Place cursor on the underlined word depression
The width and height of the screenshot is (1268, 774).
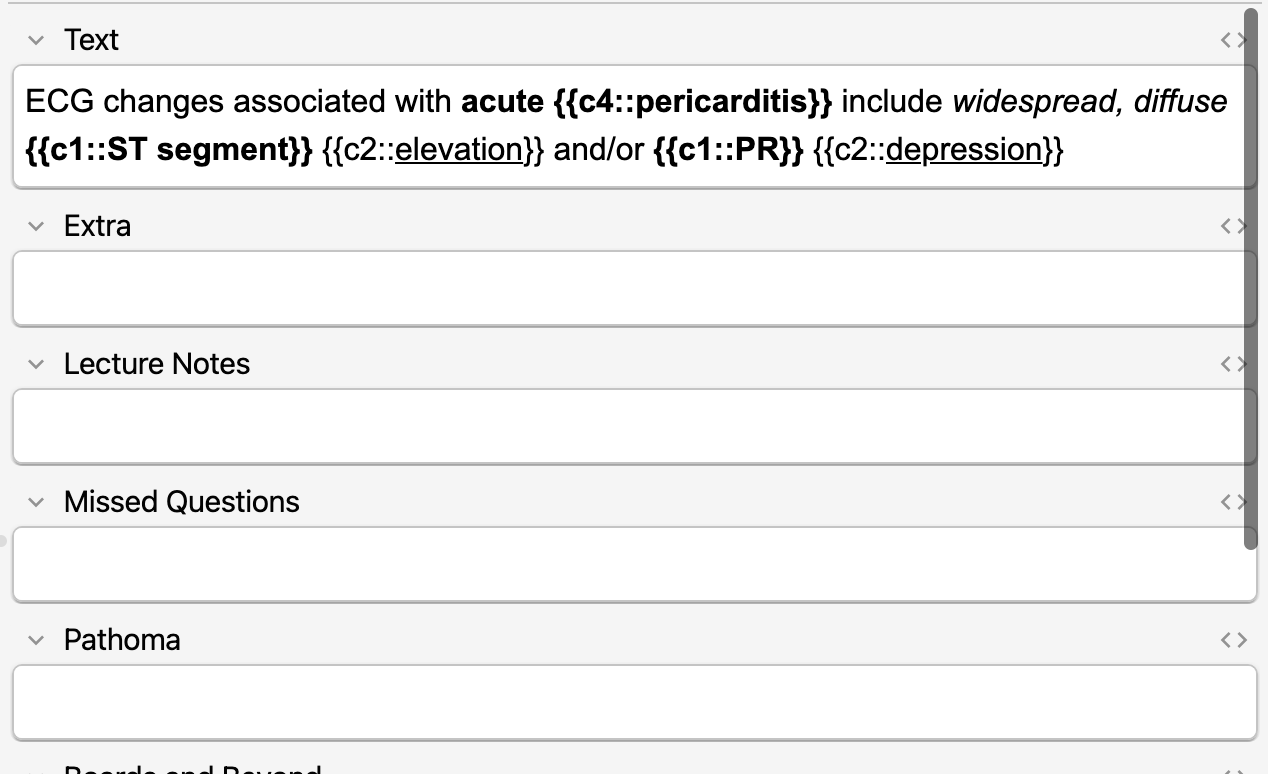[964, 149]
